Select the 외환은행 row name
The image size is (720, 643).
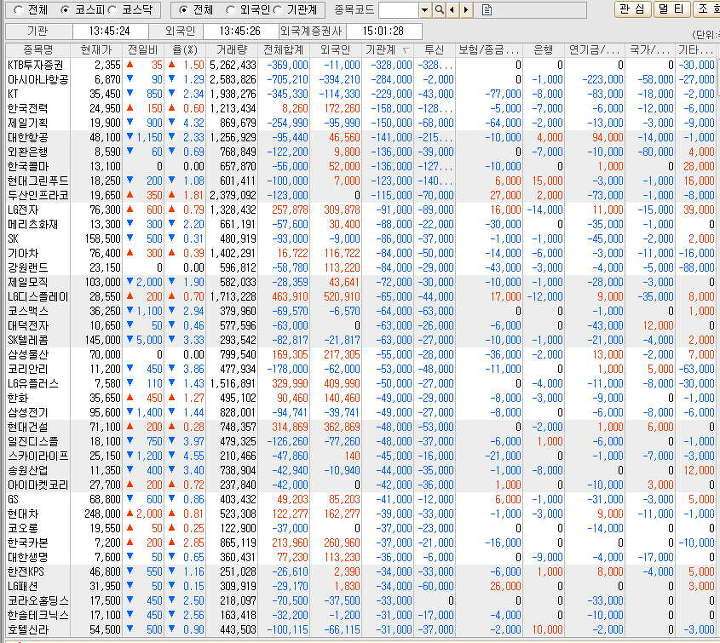(x=28, y=152)
